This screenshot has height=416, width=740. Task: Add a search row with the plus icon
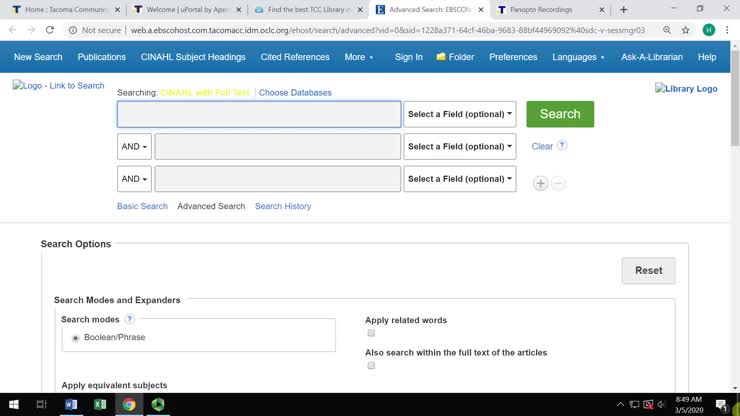coord(540,183)
